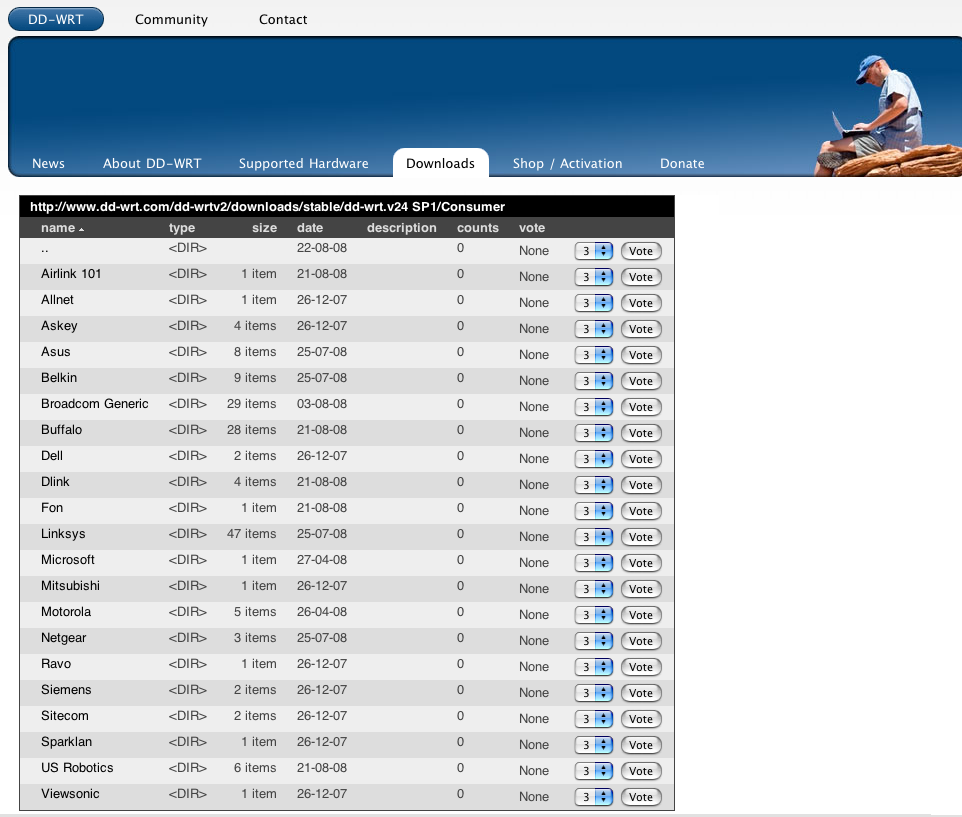This screenshot has height=817, width=962.
Task: Open rating dropdown in Viewsonic row
Action: [593, 797]
